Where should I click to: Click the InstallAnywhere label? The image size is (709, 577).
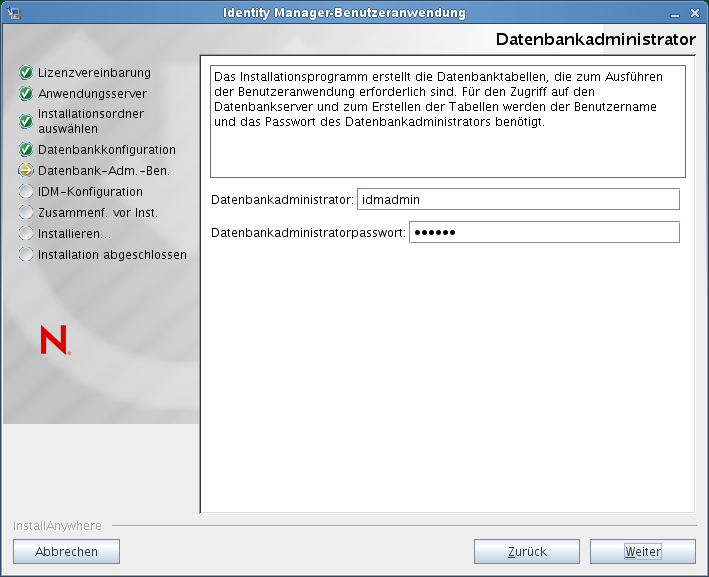point(57,525)
